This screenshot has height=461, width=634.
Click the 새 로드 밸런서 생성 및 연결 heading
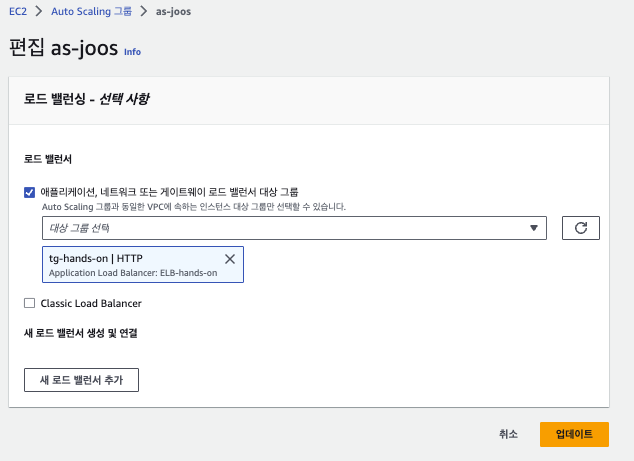click(81, 333)
